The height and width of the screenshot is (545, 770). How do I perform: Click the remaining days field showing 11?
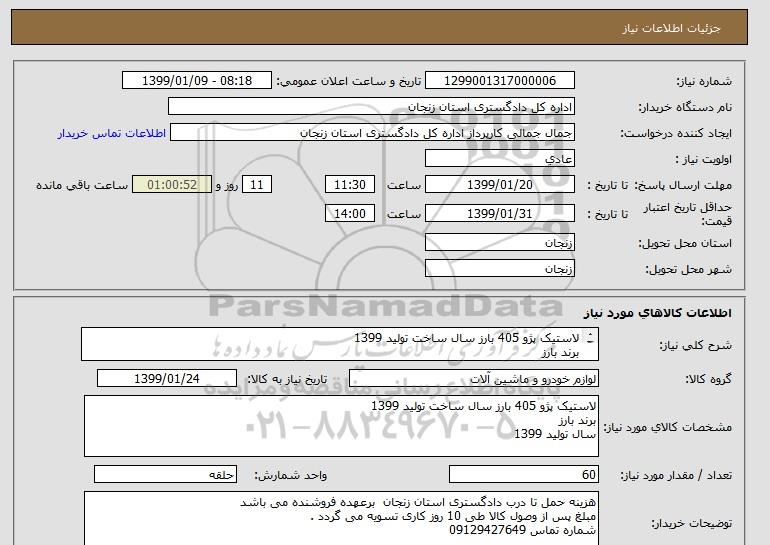coord(257,185)
